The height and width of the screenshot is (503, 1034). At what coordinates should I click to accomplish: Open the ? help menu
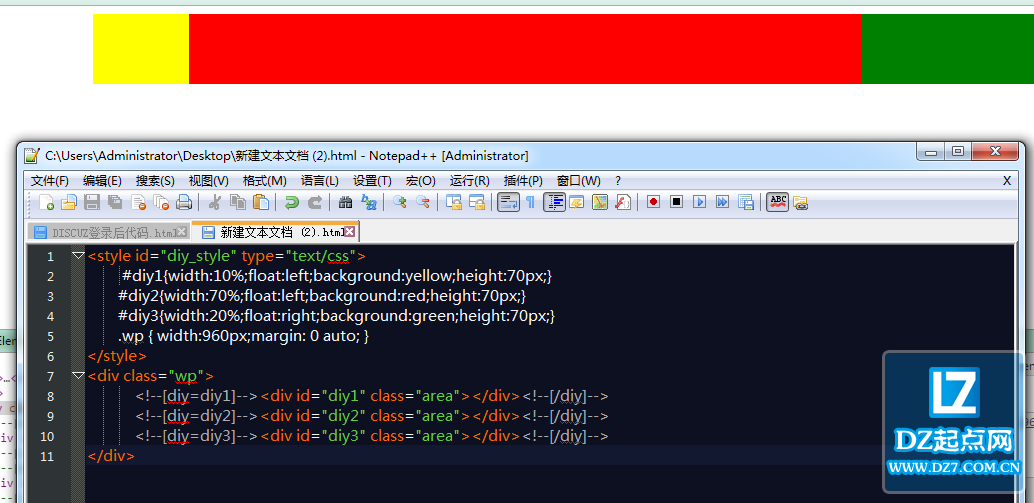pos(618,181)
